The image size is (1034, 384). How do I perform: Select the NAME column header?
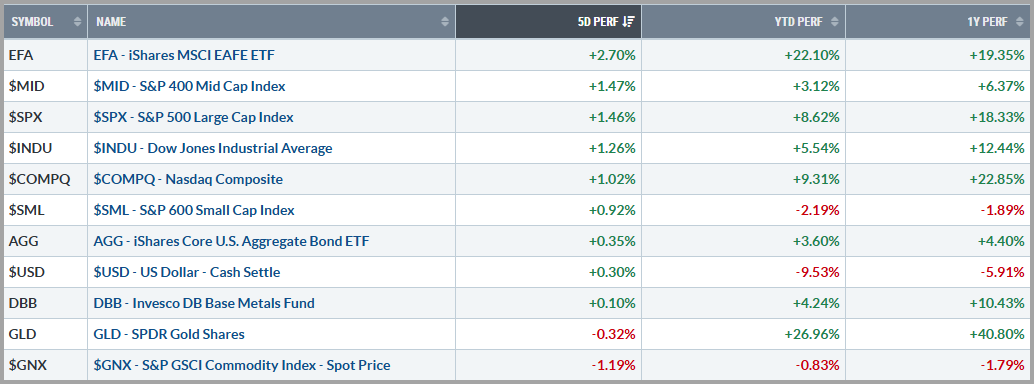pyautogui.click(x=271, y=22)
